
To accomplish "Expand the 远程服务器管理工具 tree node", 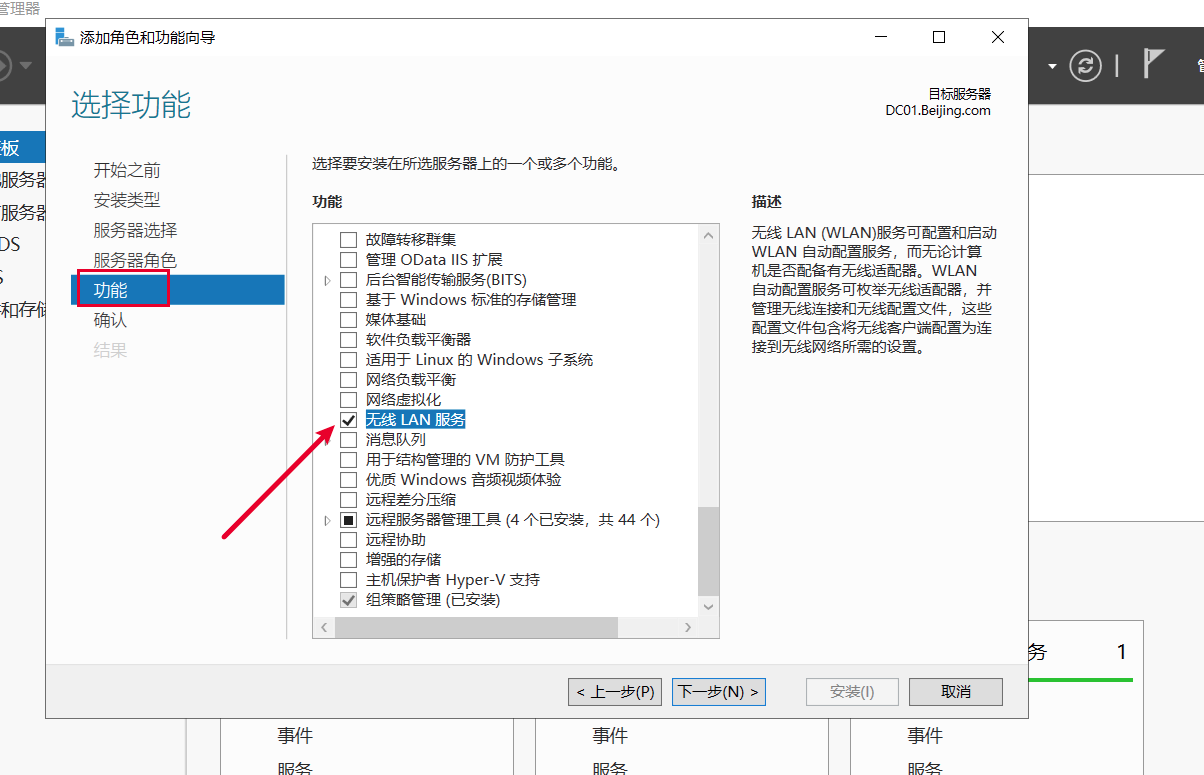I will 327,520.
